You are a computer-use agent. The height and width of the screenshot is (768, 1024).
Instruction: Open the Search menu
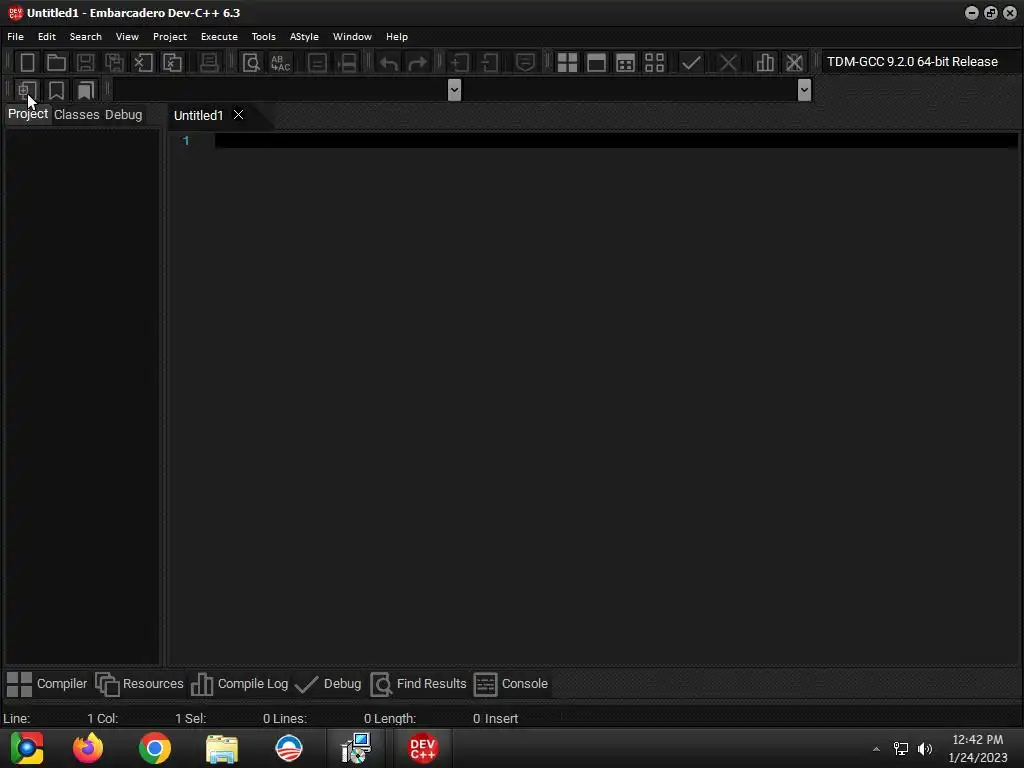[x=86, y=37]
